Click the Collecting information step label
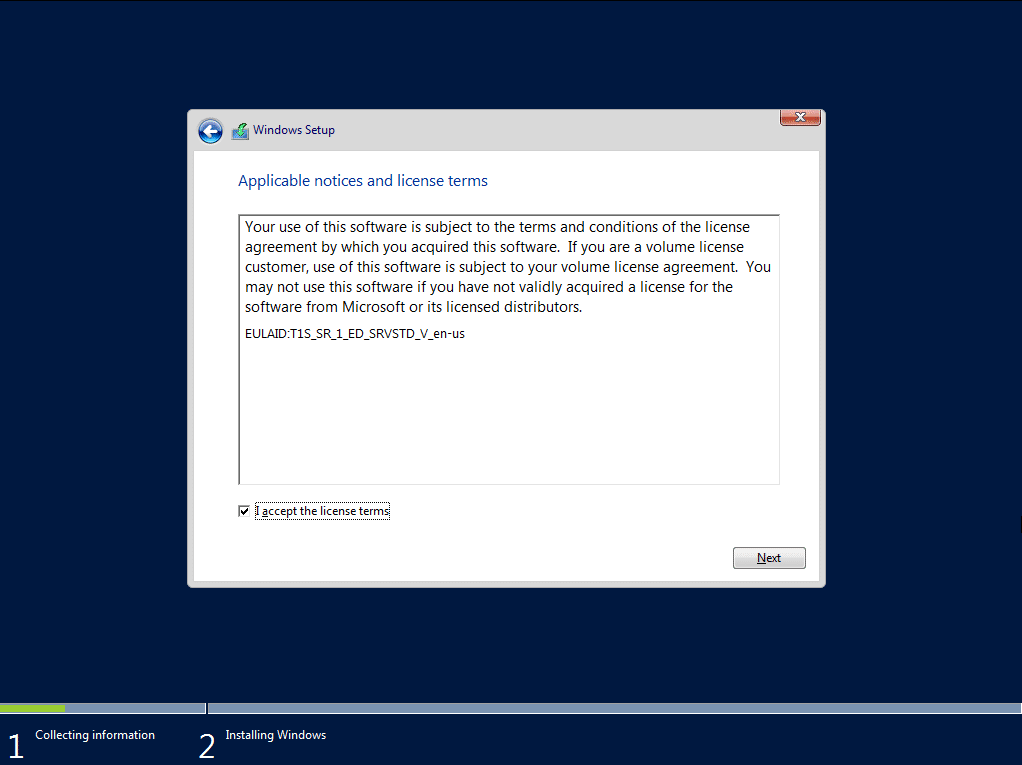Viewport: 1022px width, 765px height. [95, 734]
